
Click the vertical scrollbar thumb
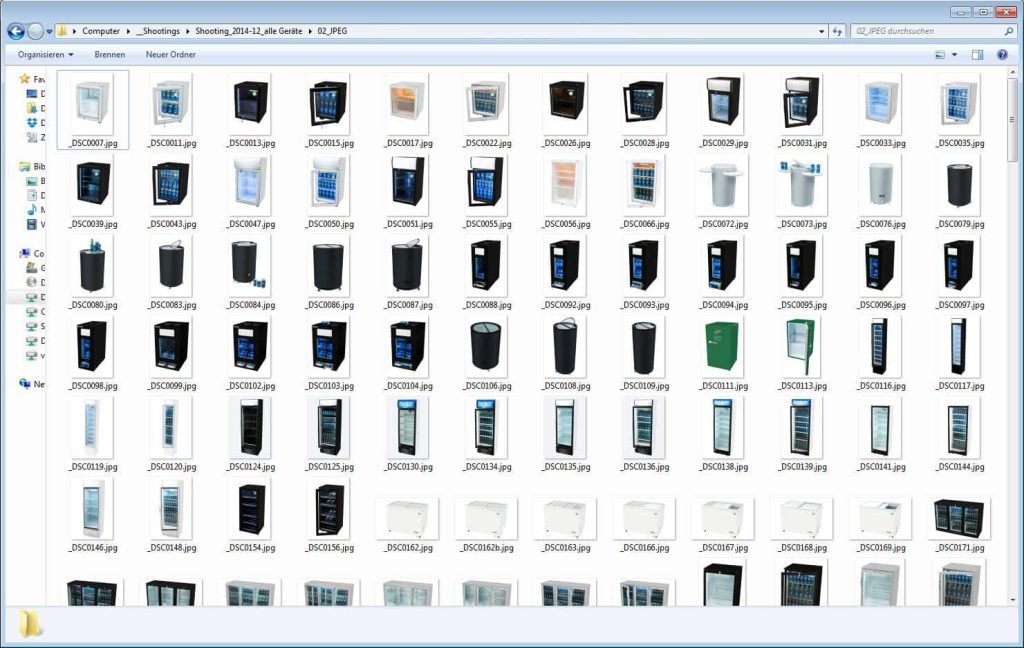point(1012,120)
